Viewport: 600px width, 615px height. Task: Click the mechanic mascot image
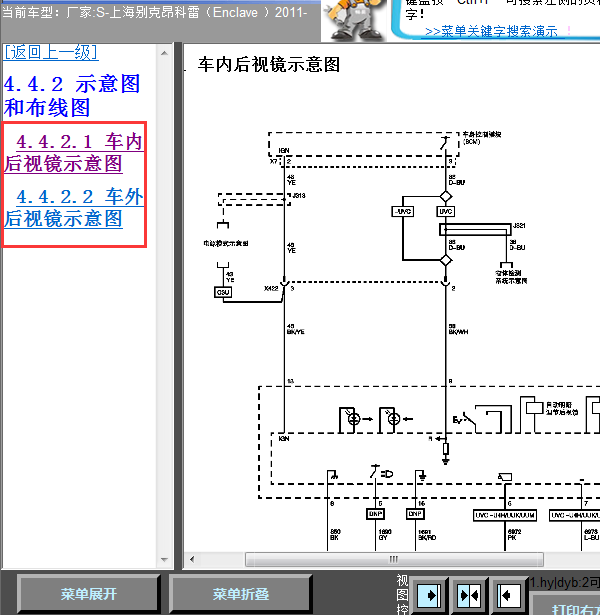pyautogui.click(x=354, y=20)
